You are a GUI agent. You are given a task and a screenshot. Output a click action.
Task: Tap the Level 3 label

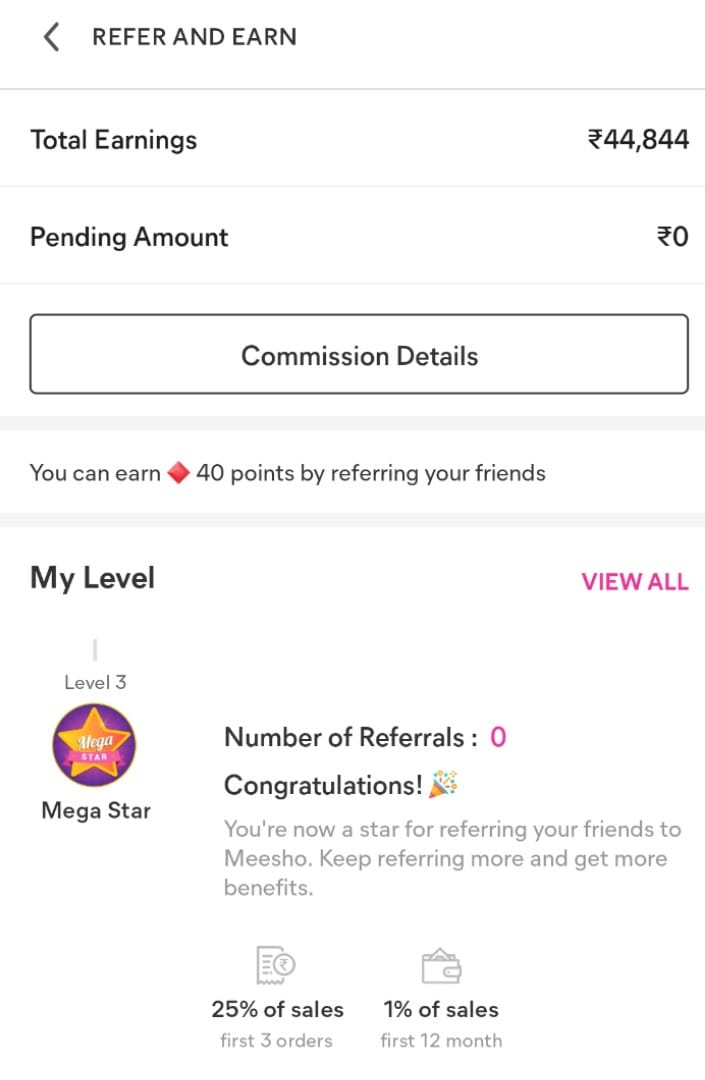(95, 683)
